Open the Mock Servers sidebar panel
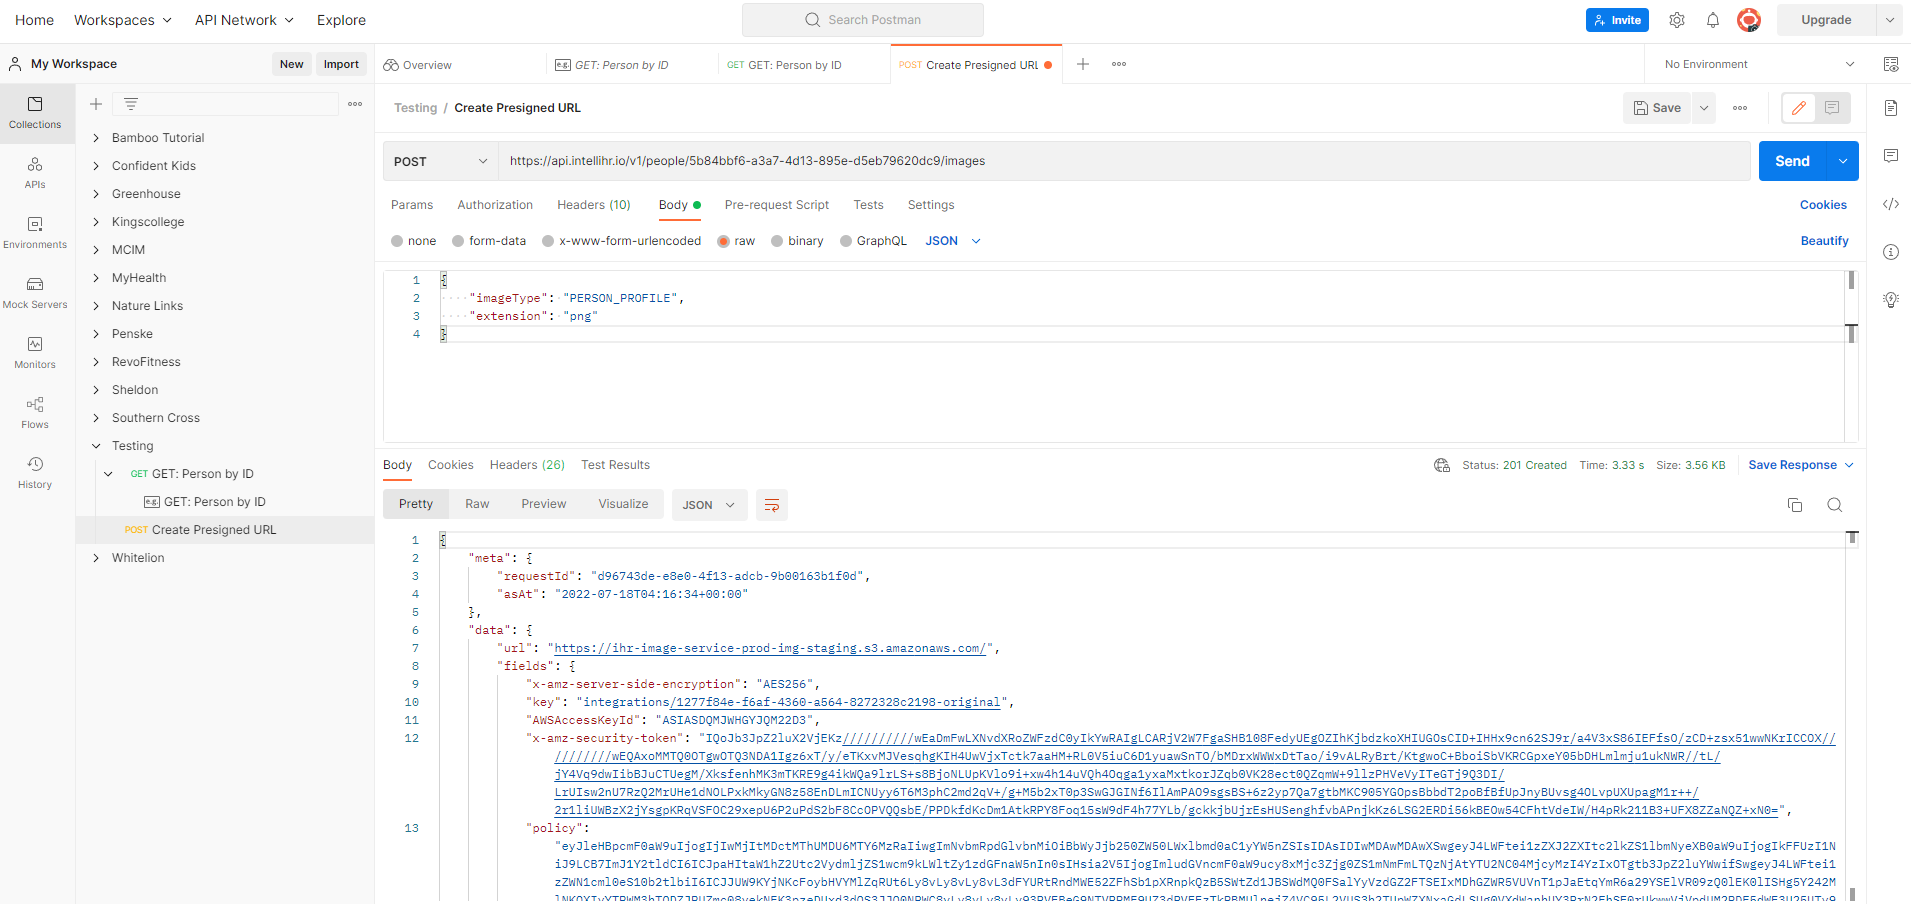Screen dimensions: 1911x904 pos(35,293)
